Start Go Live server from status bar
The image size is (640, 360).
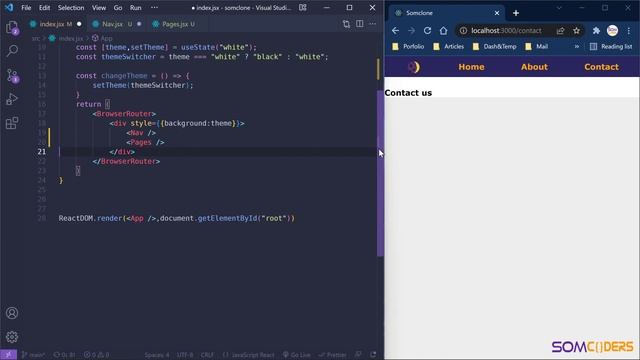(297, 355)
